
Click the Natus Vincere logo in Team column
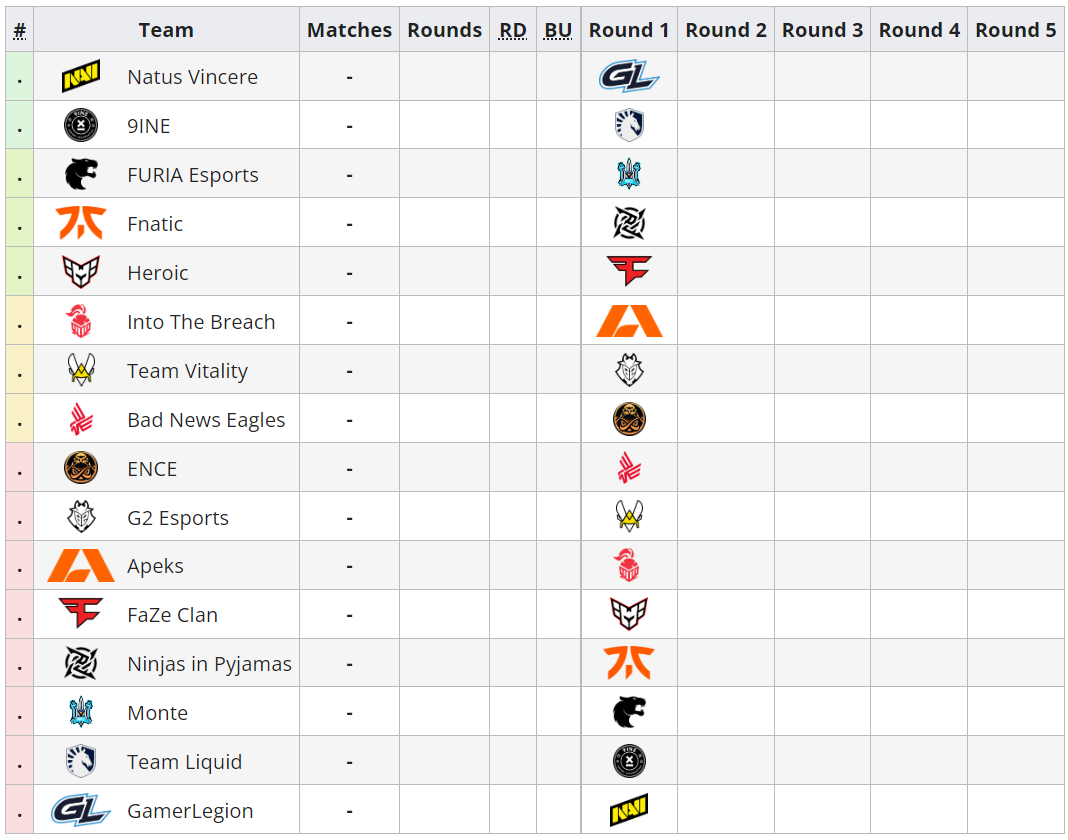(81, 77)
